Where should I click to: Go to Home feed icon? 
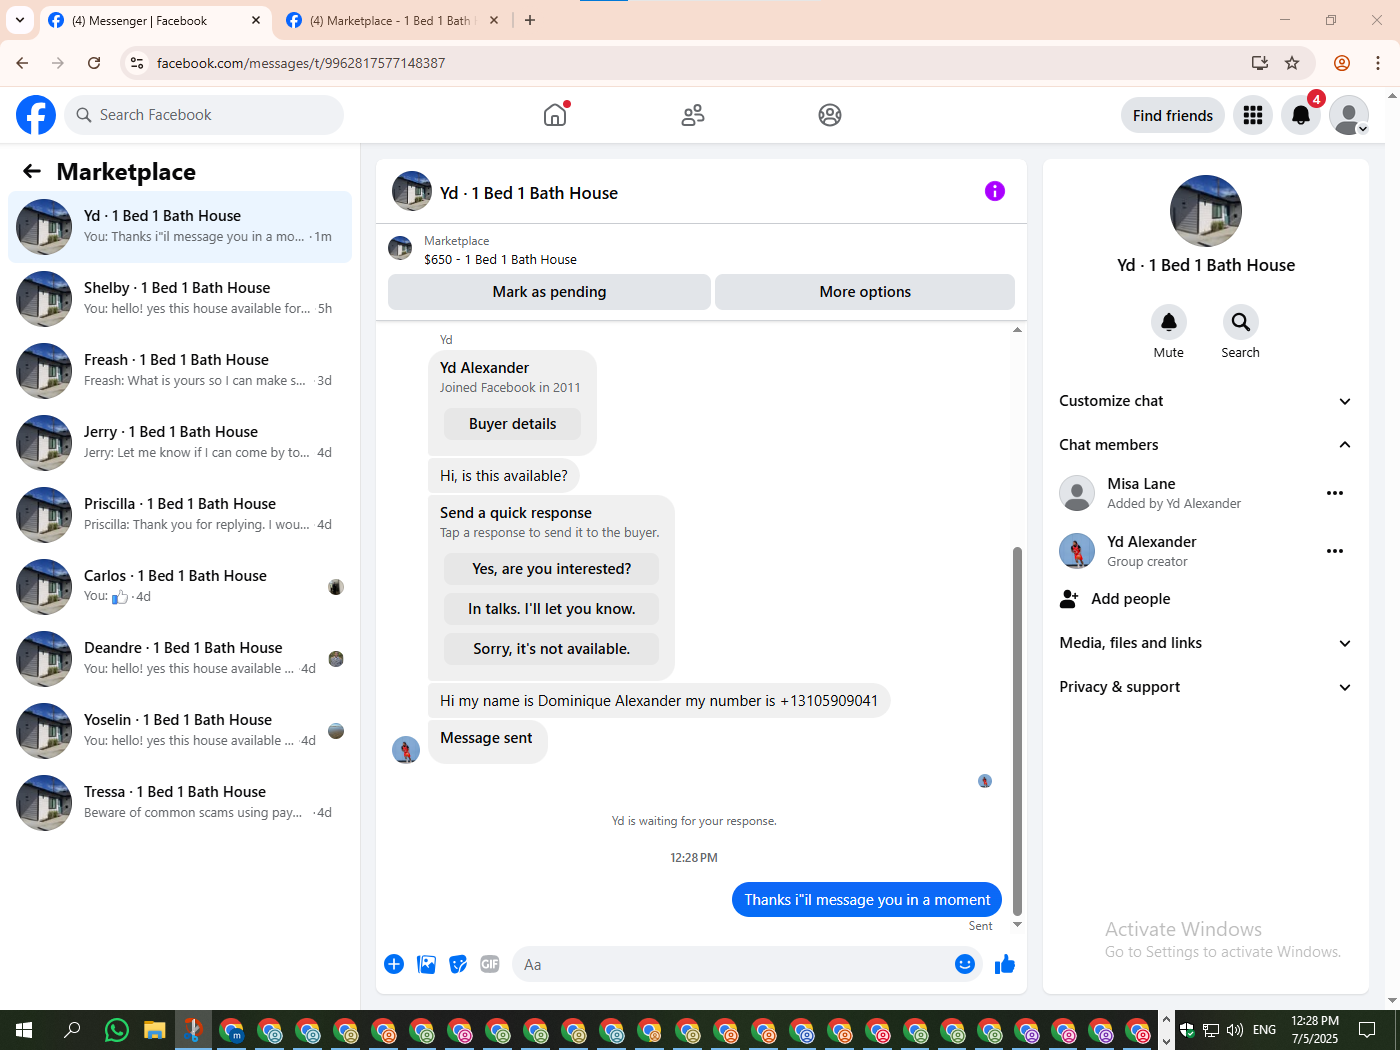click(x=555, y=115)
